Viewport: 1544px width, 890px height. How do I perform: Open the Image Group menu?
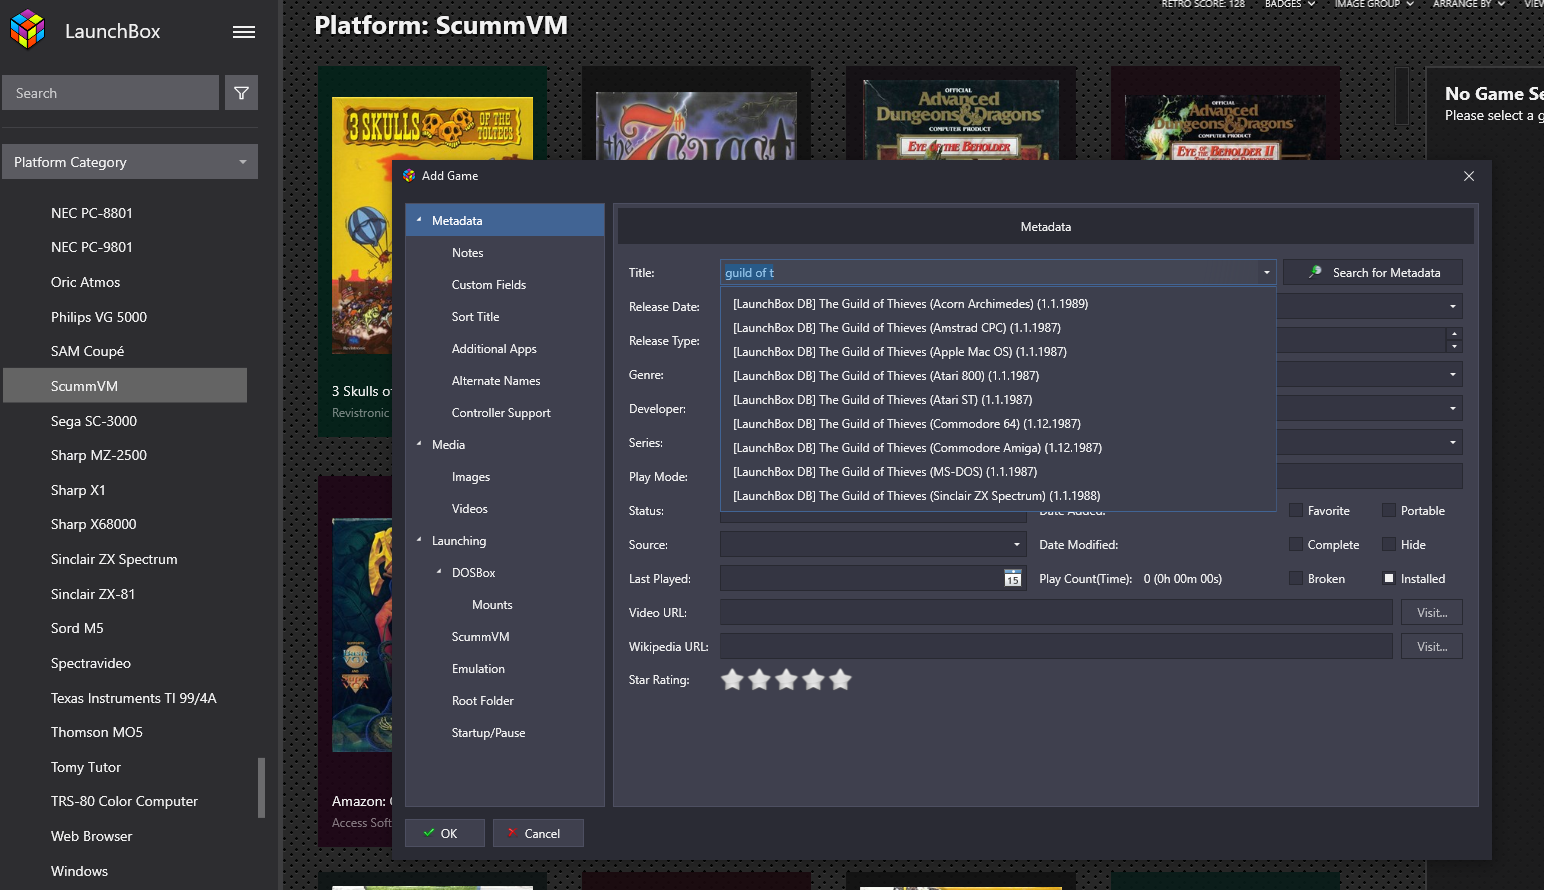pos(1374,4)
